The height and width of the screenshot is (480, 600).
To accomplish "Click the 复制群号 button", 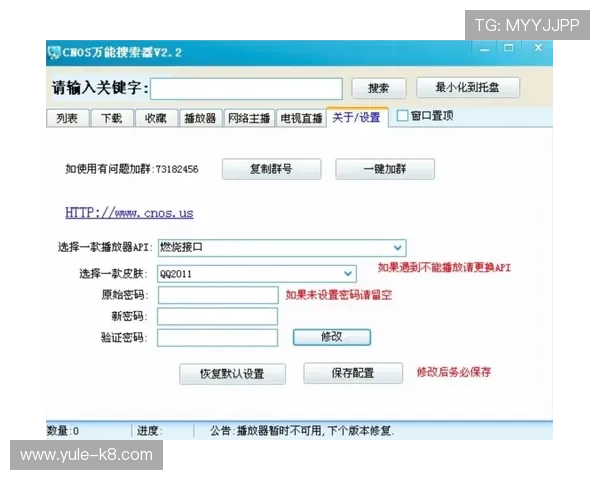I will pyautogui.click(x=271, y=169).
